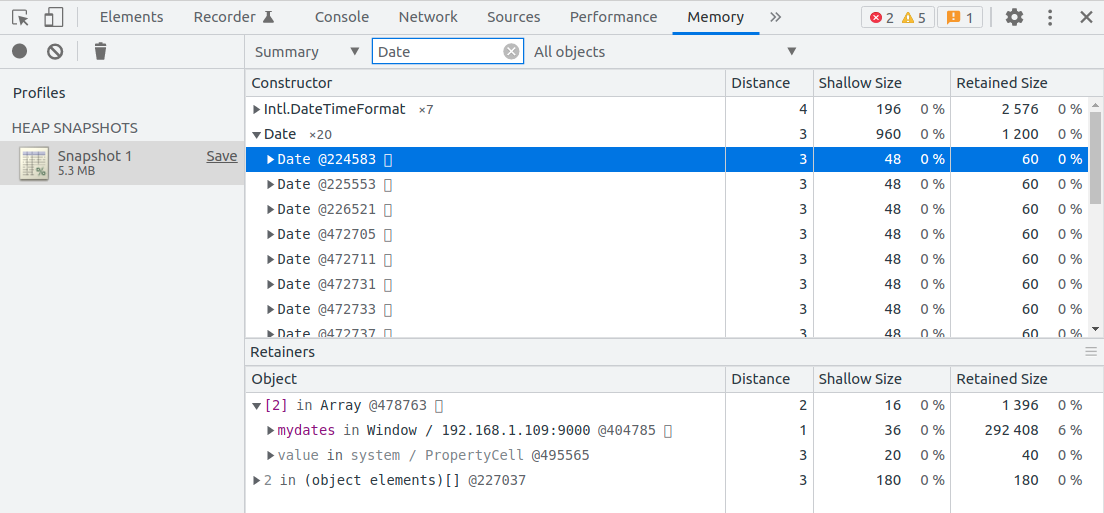
Task: Click the inspect element picker icon
Action: (x=20, y=17)
